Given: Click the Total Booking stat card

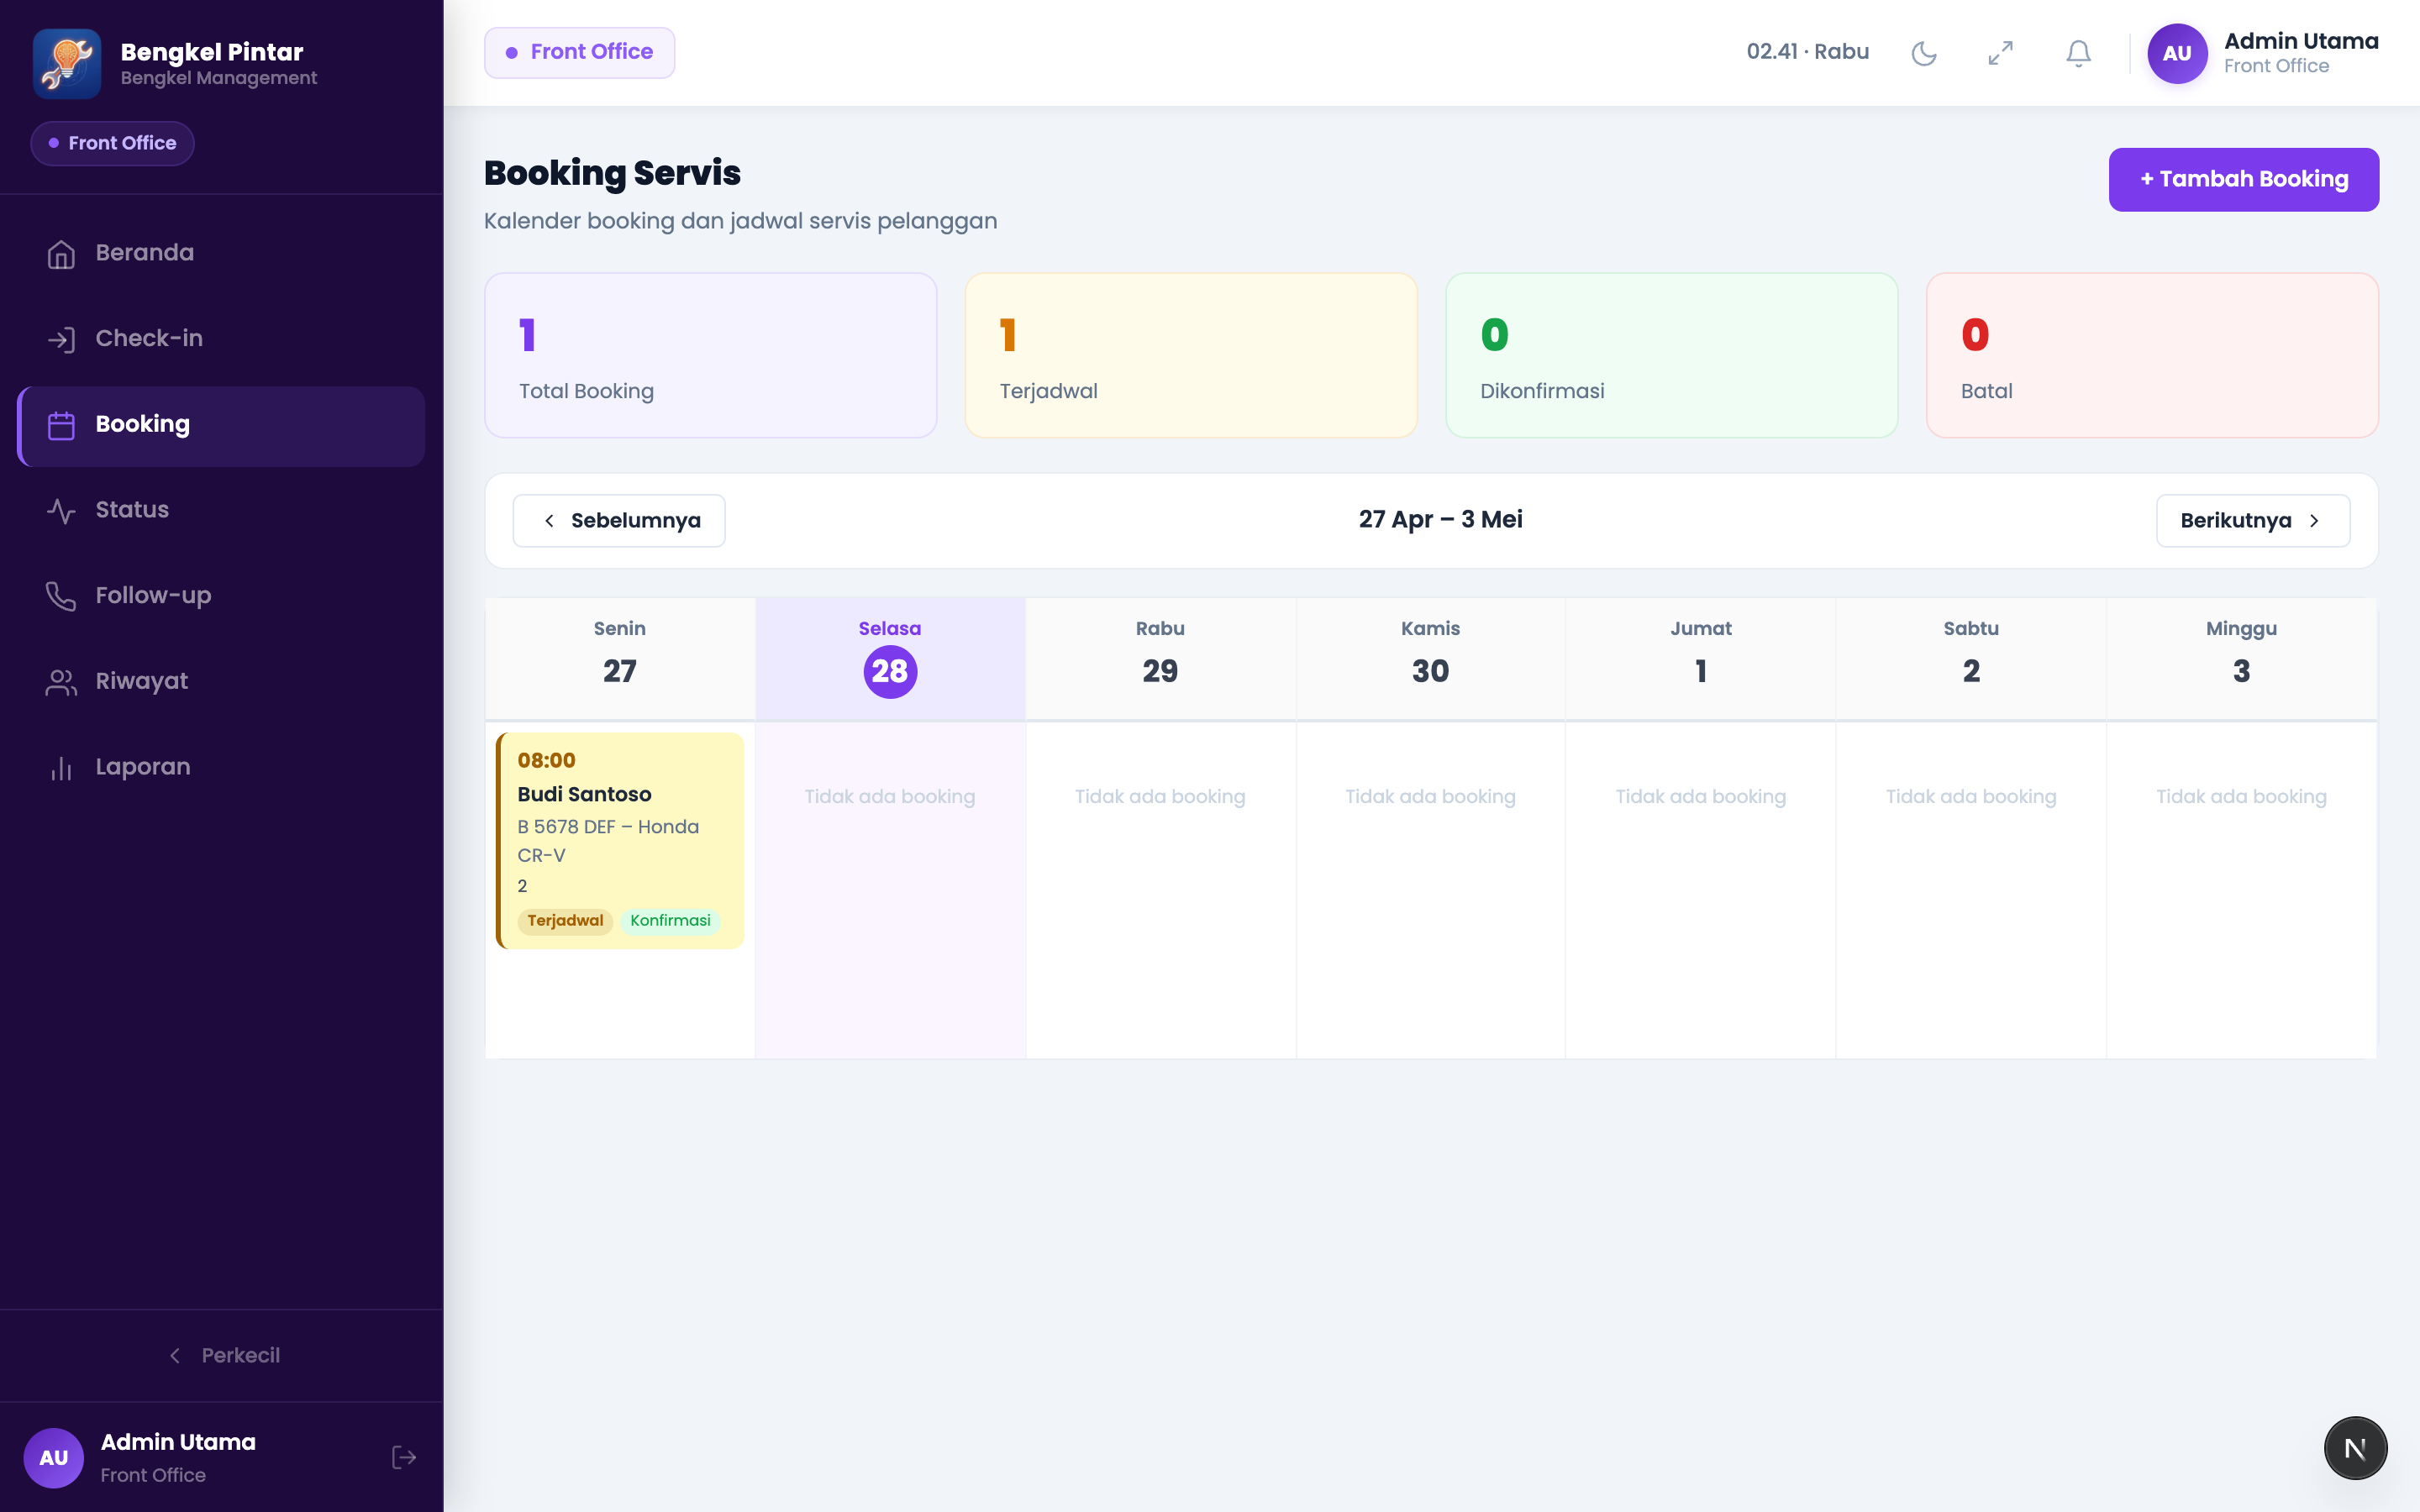Looking at the screenshot, I should point(711,355).
